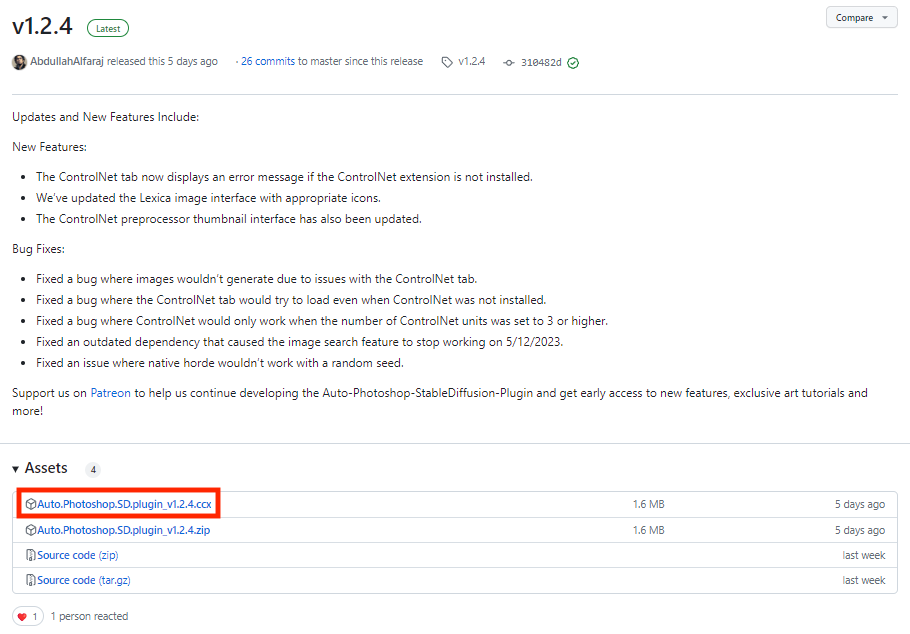This screenshot has height=634, width=910.
Task: Download Auto.Photoshop.SD.plugin_v1.2.4.ccx
Action: click(x=124, y=504)
